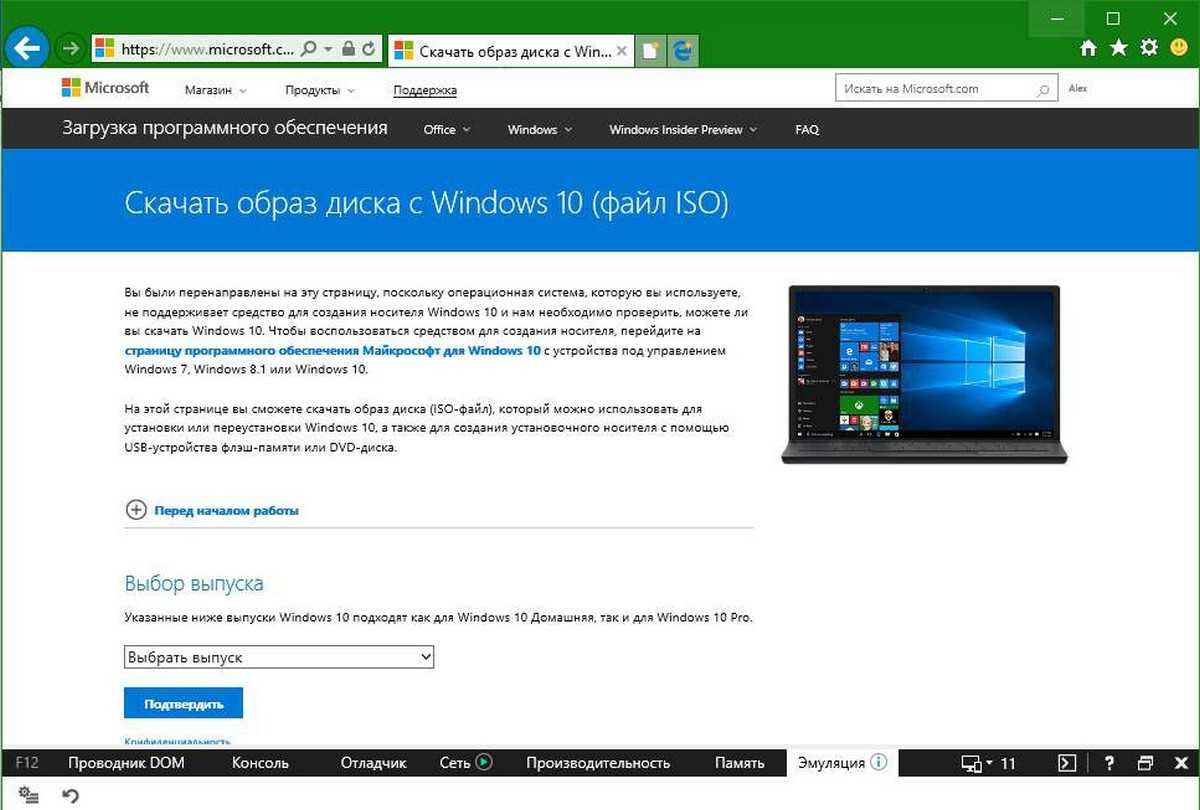
Task: Click the Искать на Microsoft.com search field
Action: pyautogui.click(x=932, y=89)
